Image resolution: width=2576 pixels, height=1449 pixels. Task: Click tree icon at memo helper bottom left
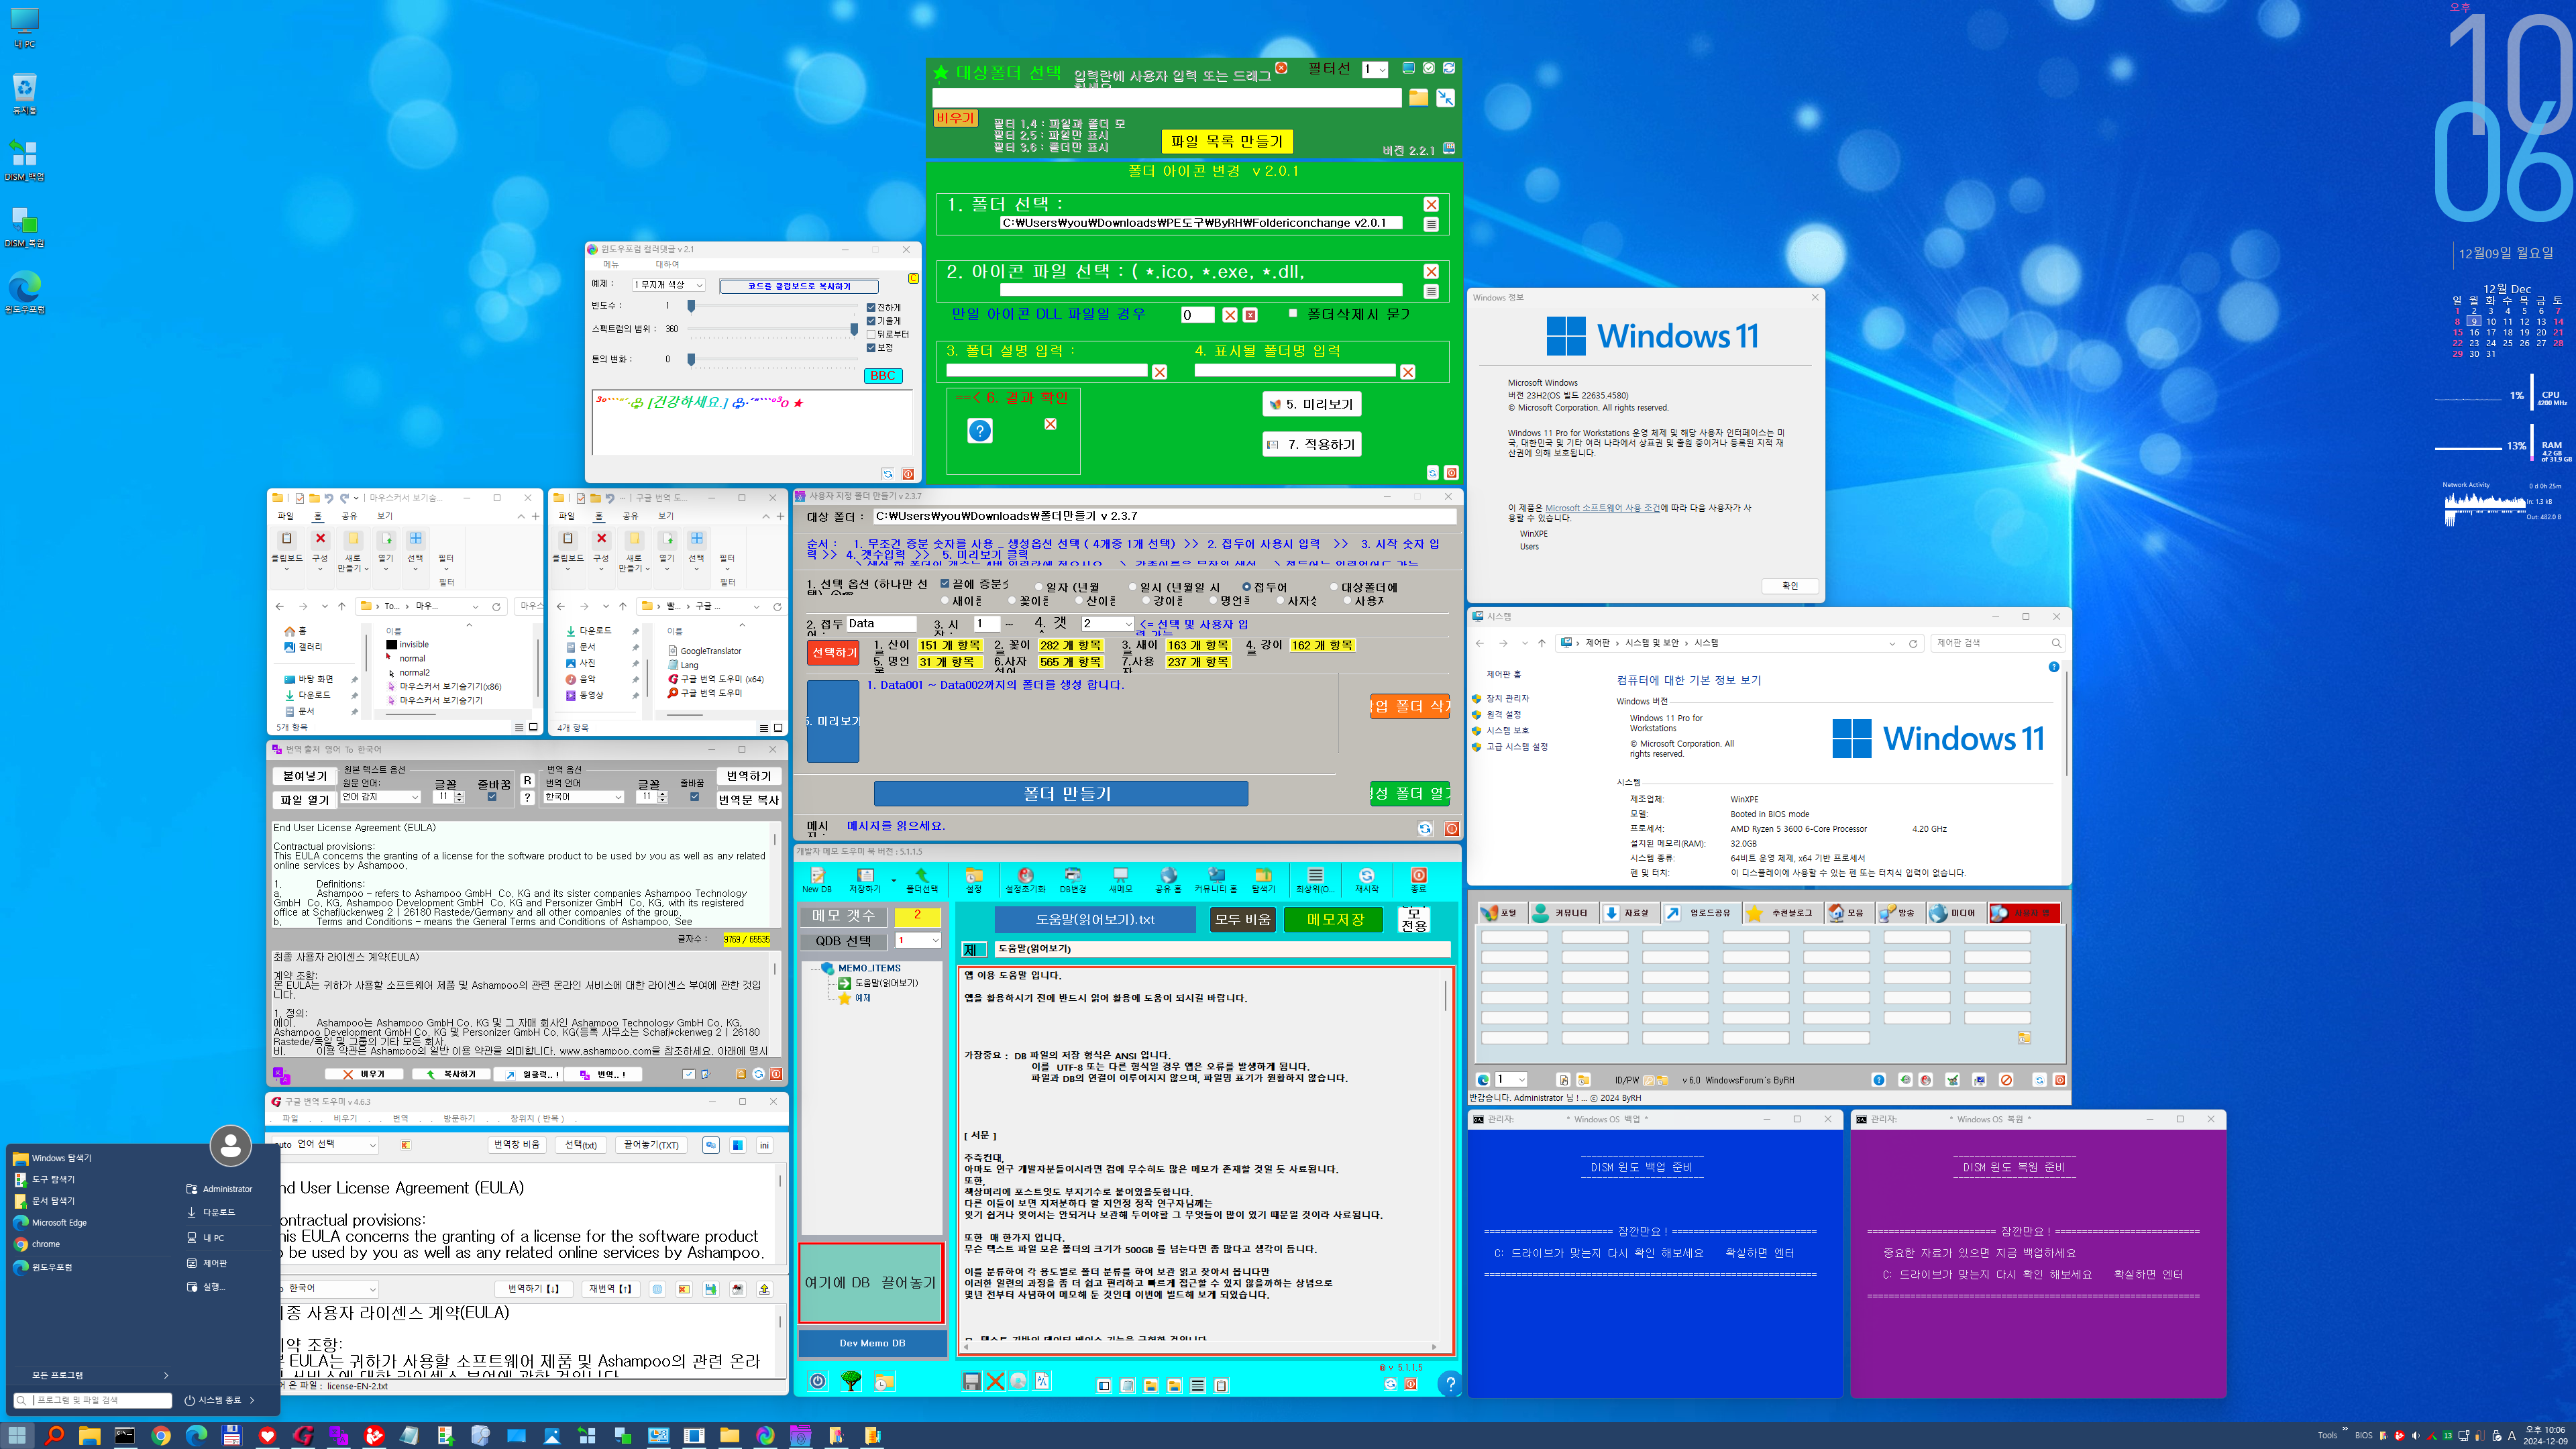click(x=850, y=1381)
